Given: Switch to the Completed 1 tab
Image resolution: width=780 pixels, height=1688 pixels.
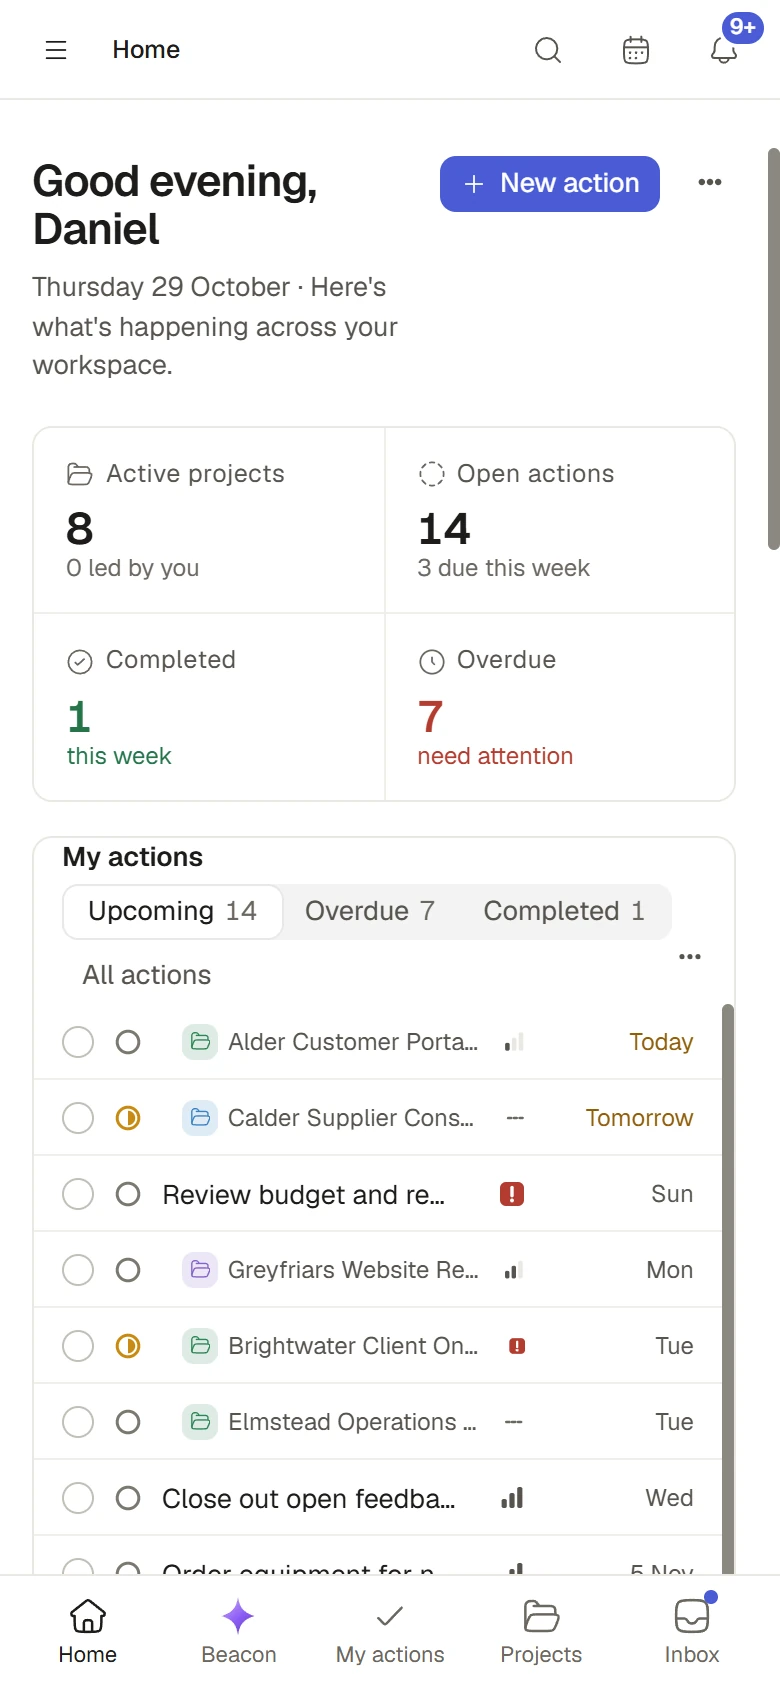Looking at the screenshot, I should 564,911.
